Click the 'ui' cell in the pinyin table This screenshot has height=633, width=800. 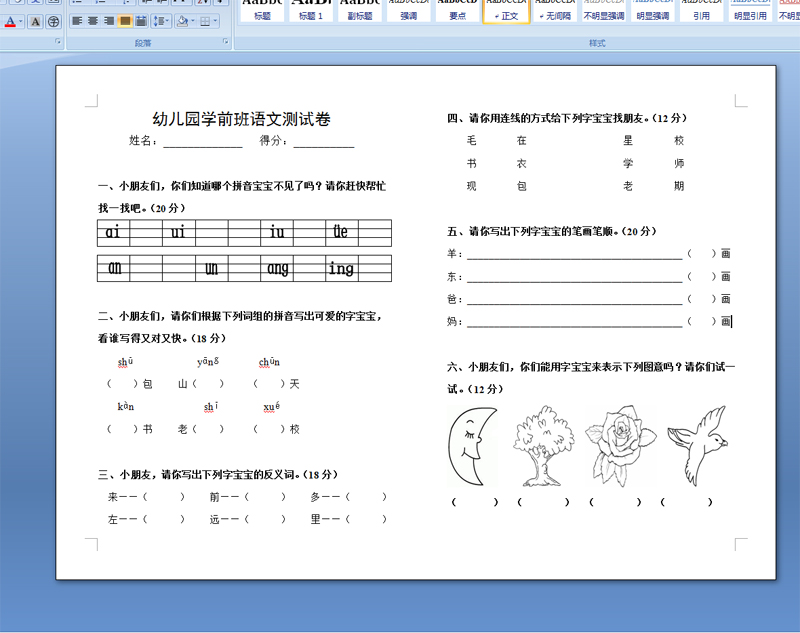pos(179,233)
